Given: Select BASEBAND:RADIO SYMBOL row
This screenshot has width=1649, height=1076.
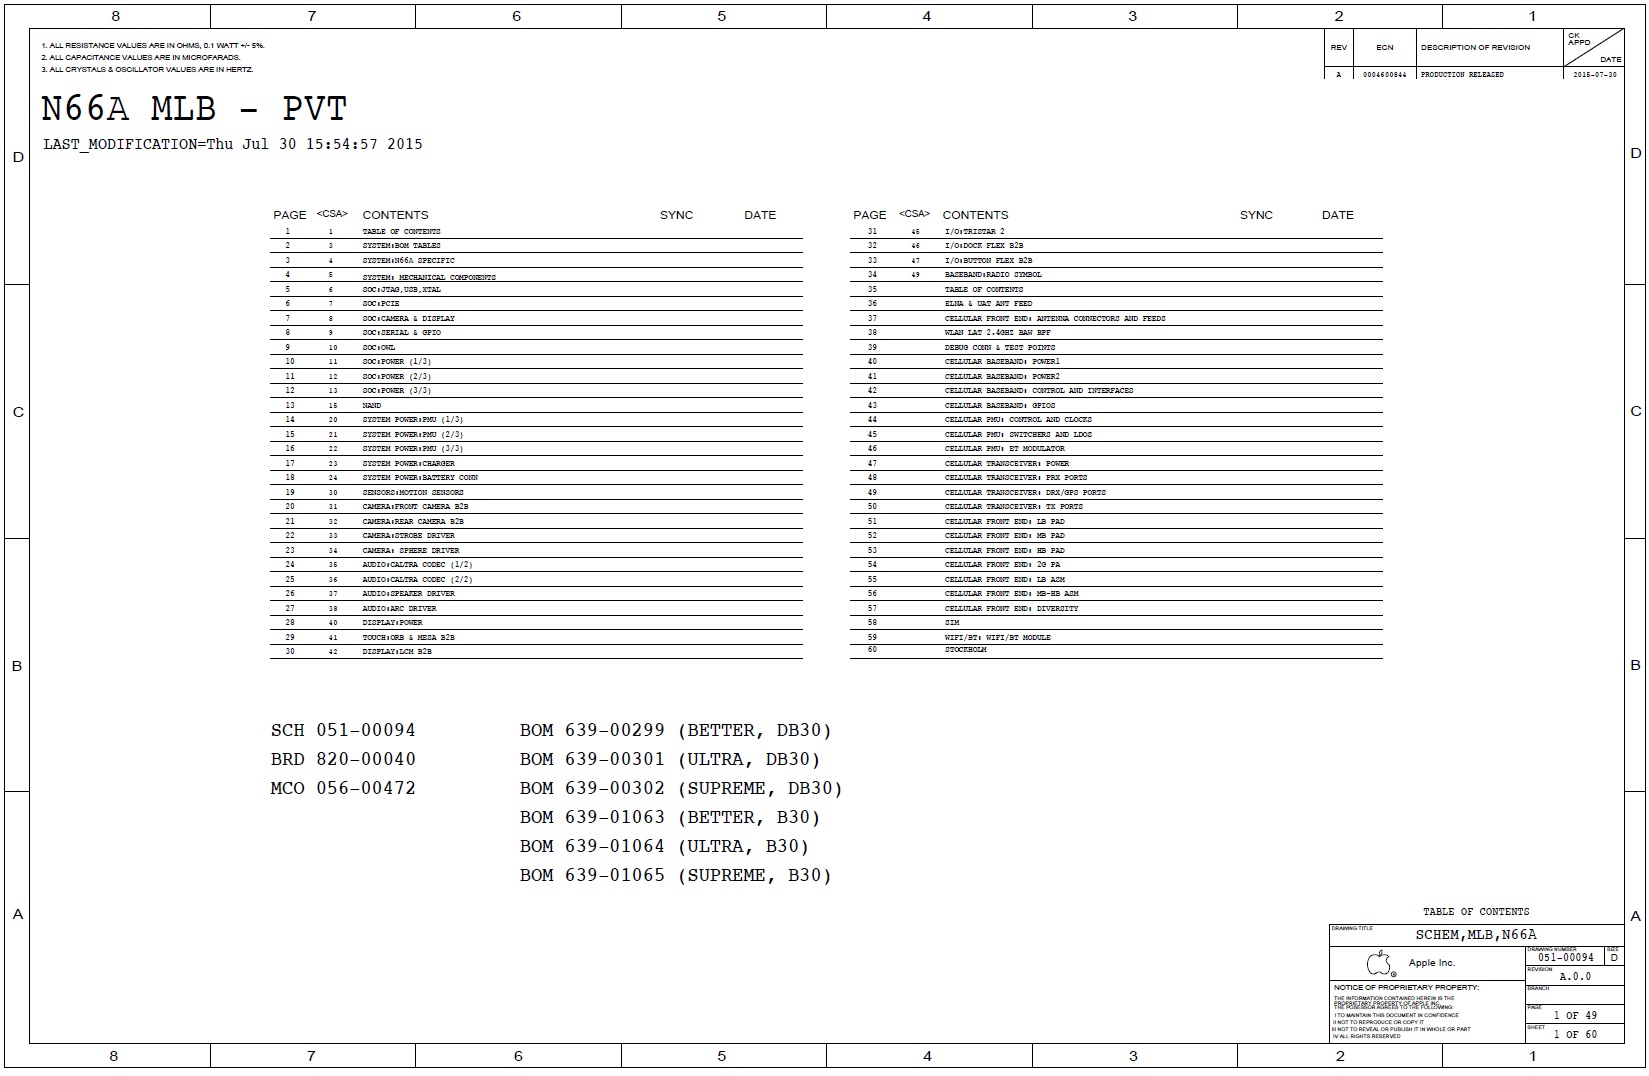Looking at the screenshot, I should tap(1116, 274).
